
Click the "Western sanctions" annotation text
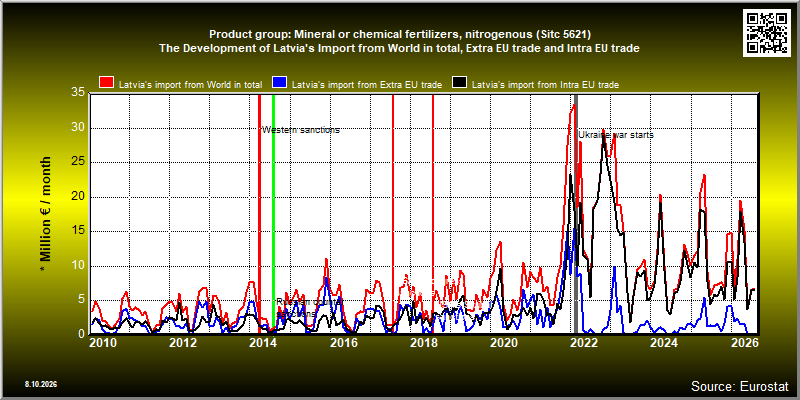pyautogui.click(x=301, y=130)
